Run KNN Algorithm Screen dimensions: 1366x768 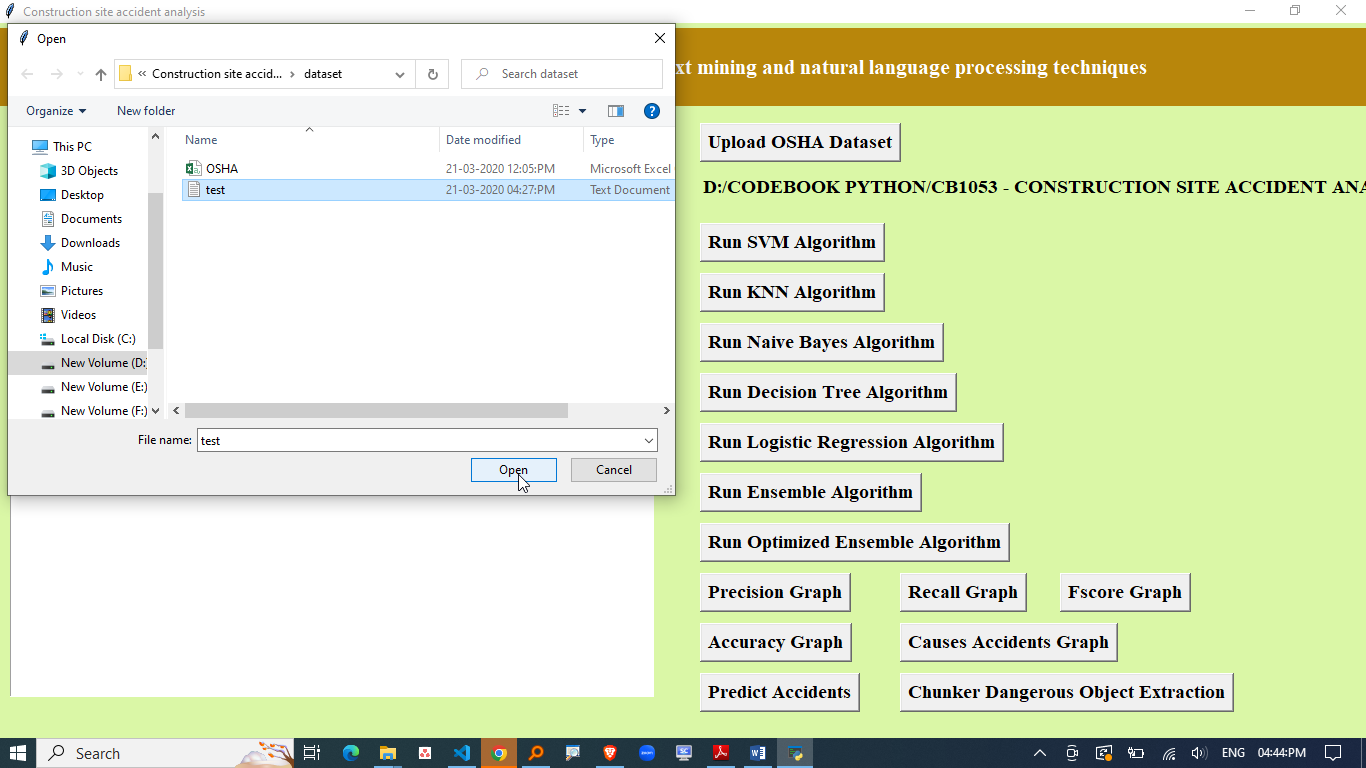click(x=792, y=292)
